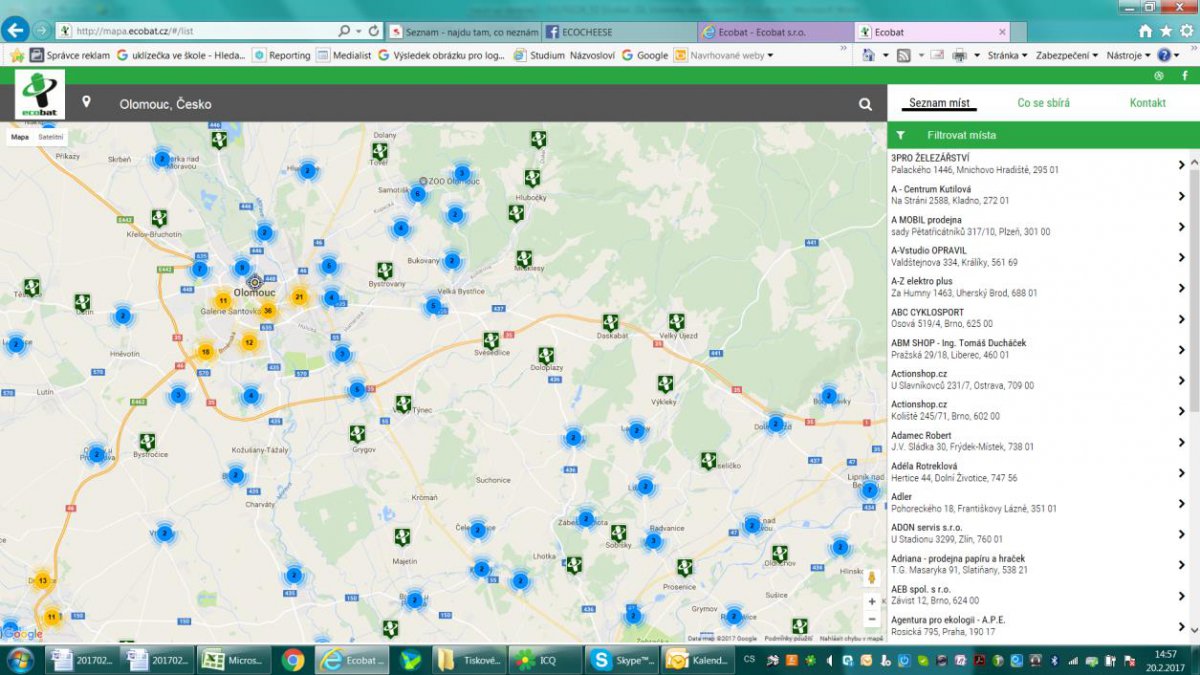Switch to the Kontakt tab

1147,103
